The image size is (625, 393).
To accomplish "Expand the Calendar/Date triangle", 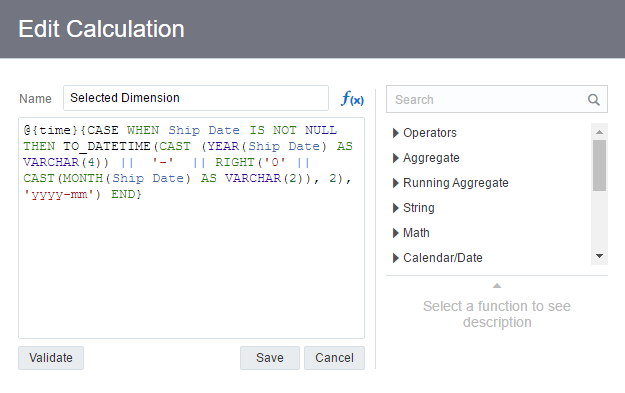I will tap(395, 258).
